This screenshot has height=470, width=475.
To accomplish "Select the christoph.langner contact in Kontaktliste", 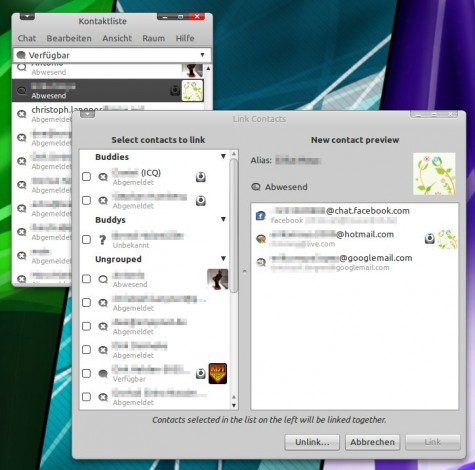I will pos(108,114).
